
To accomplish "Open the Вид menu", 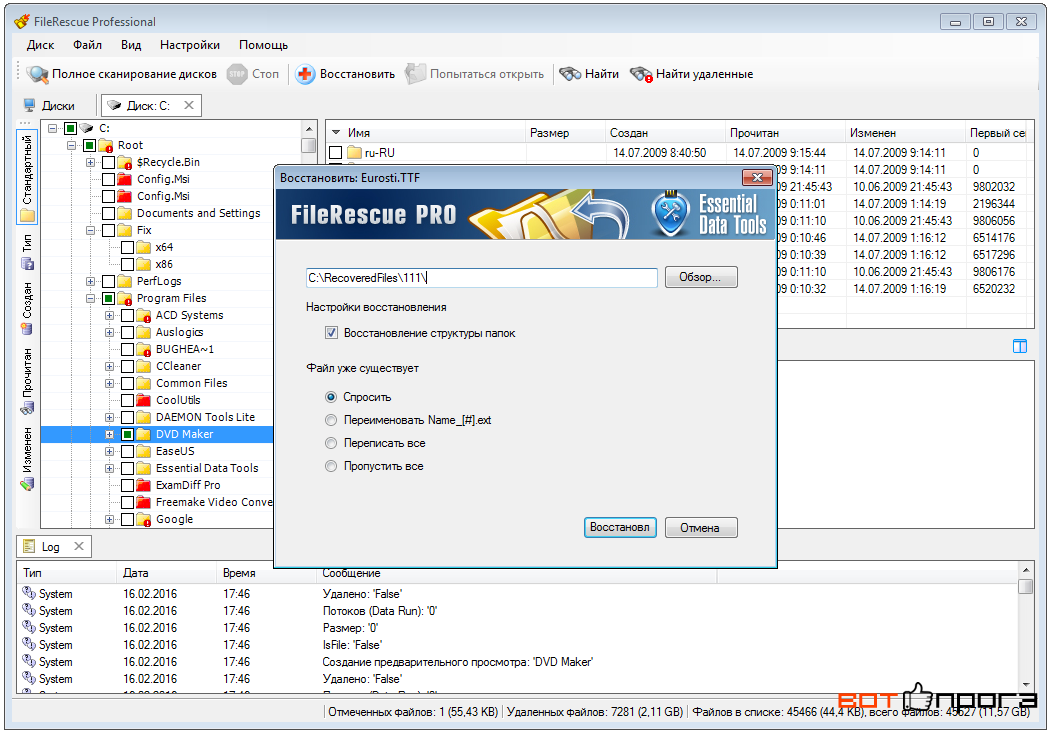I will (x=131, y=45).
